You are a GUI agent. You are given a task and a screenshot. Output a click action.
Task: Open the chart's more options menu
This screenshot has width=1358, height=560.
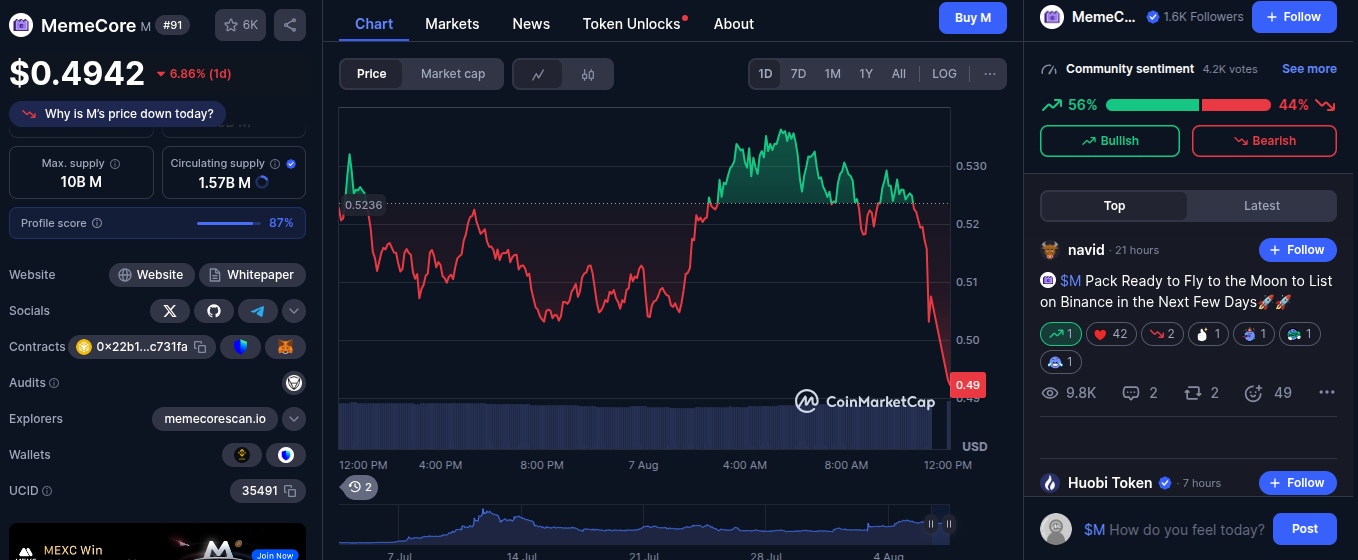point(989,74)
